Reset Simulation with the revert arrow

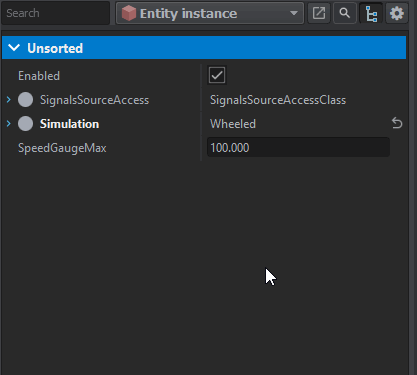coord(397,123)
